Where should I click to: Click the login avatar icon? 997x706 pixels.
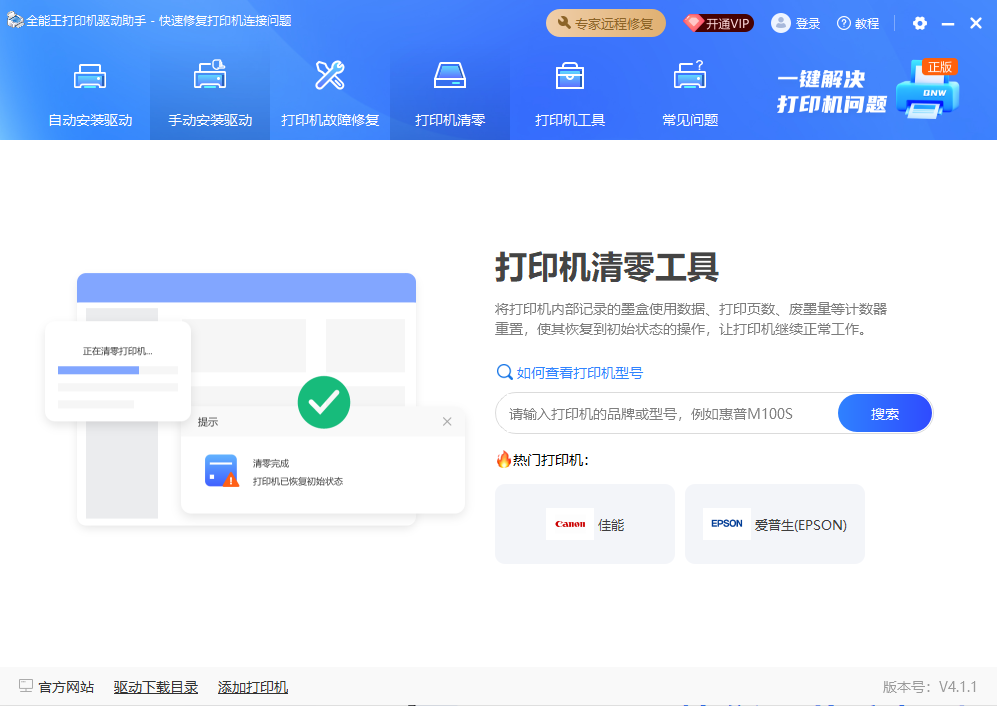pos(781,23)
